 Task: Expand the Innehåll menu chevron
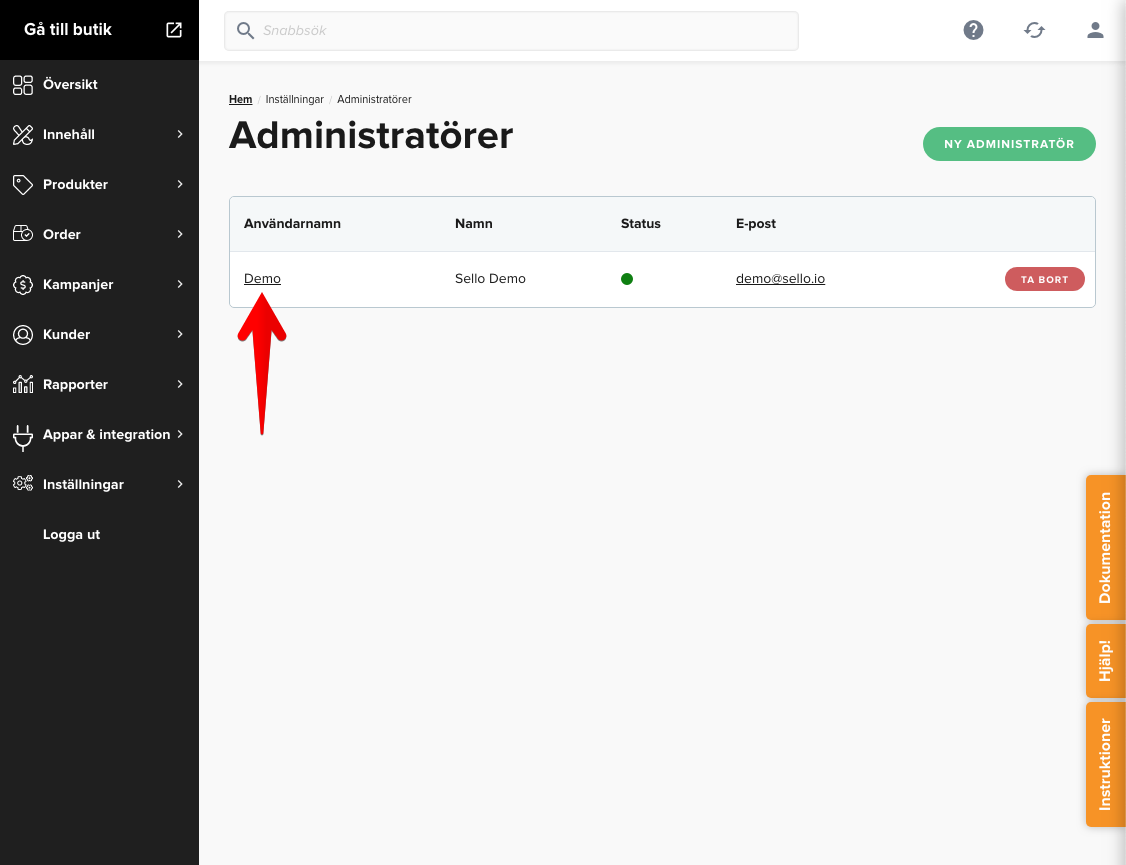180,134
